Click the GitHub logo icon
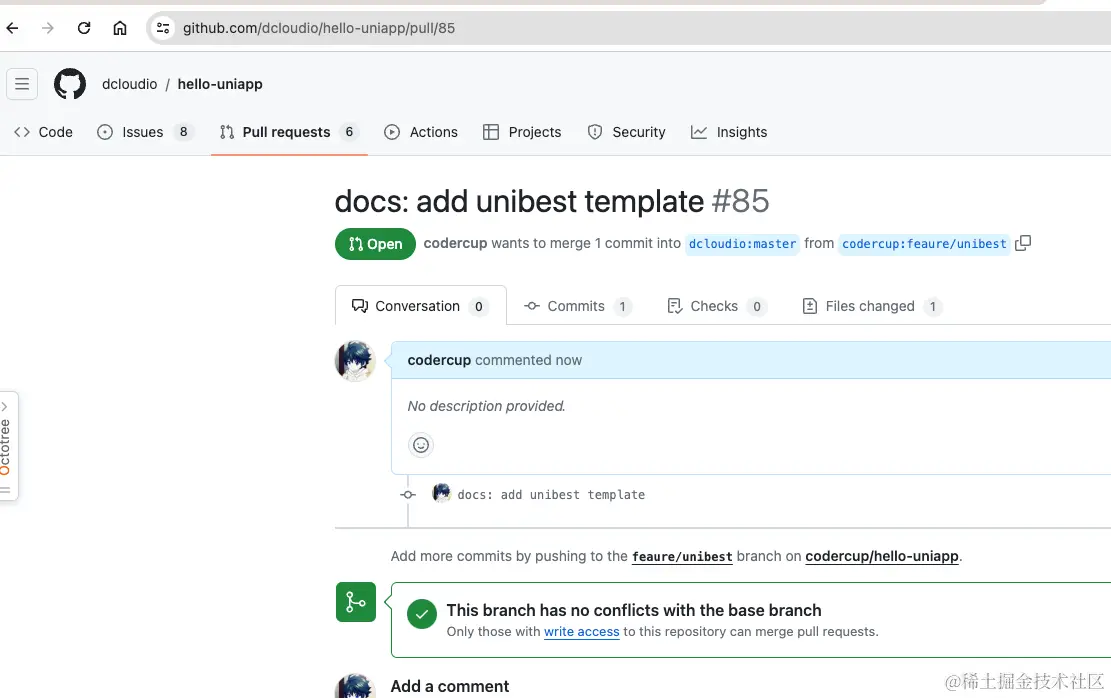 pos(70,84)
